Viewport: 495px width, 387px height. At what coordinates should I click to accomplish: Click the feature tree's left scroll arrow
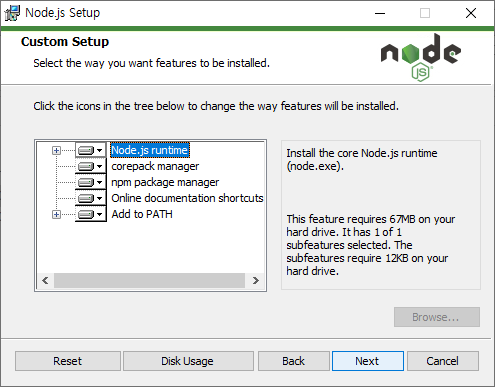point(45,281)
